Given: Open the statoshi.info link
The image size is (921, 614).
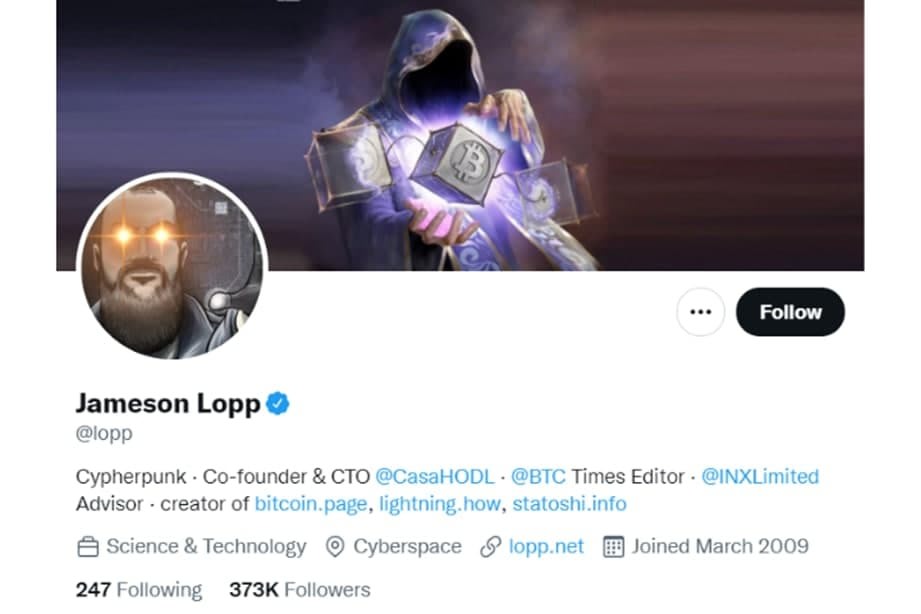Looking at the screenshot, I should tap(569, 504).
